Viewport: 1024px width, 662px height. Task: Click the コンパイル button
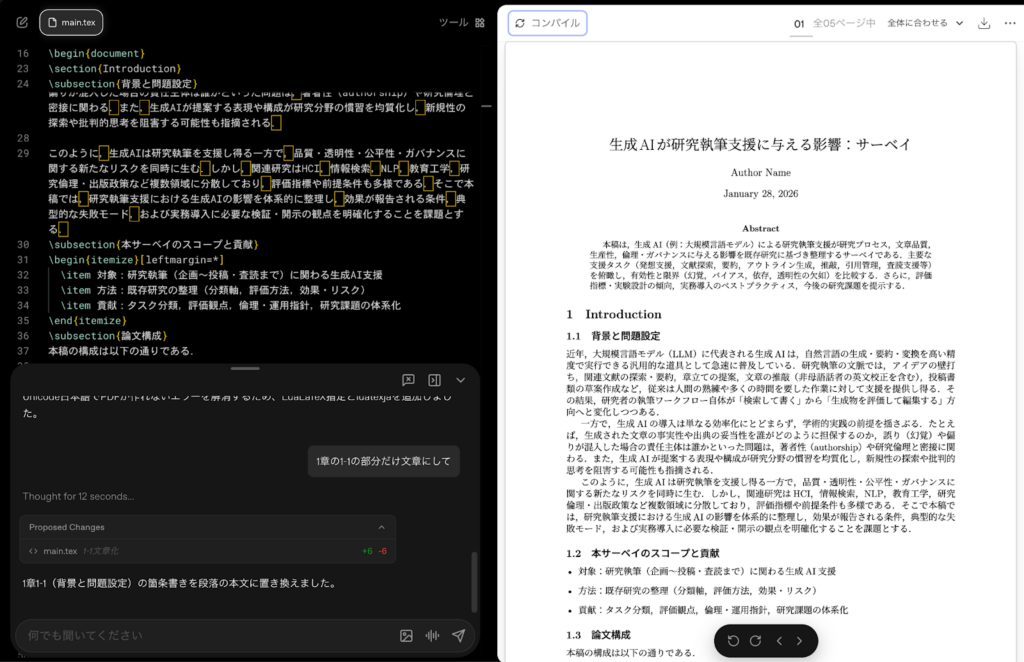coord(548,22)
